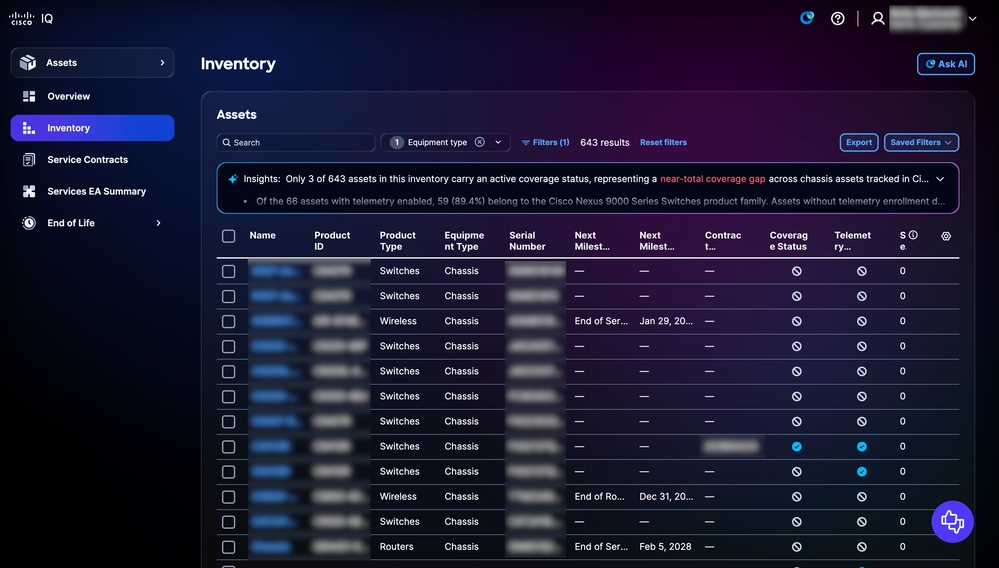Expand the Insights banner chevron
The image size is (999, 568).
pos(940,179)
